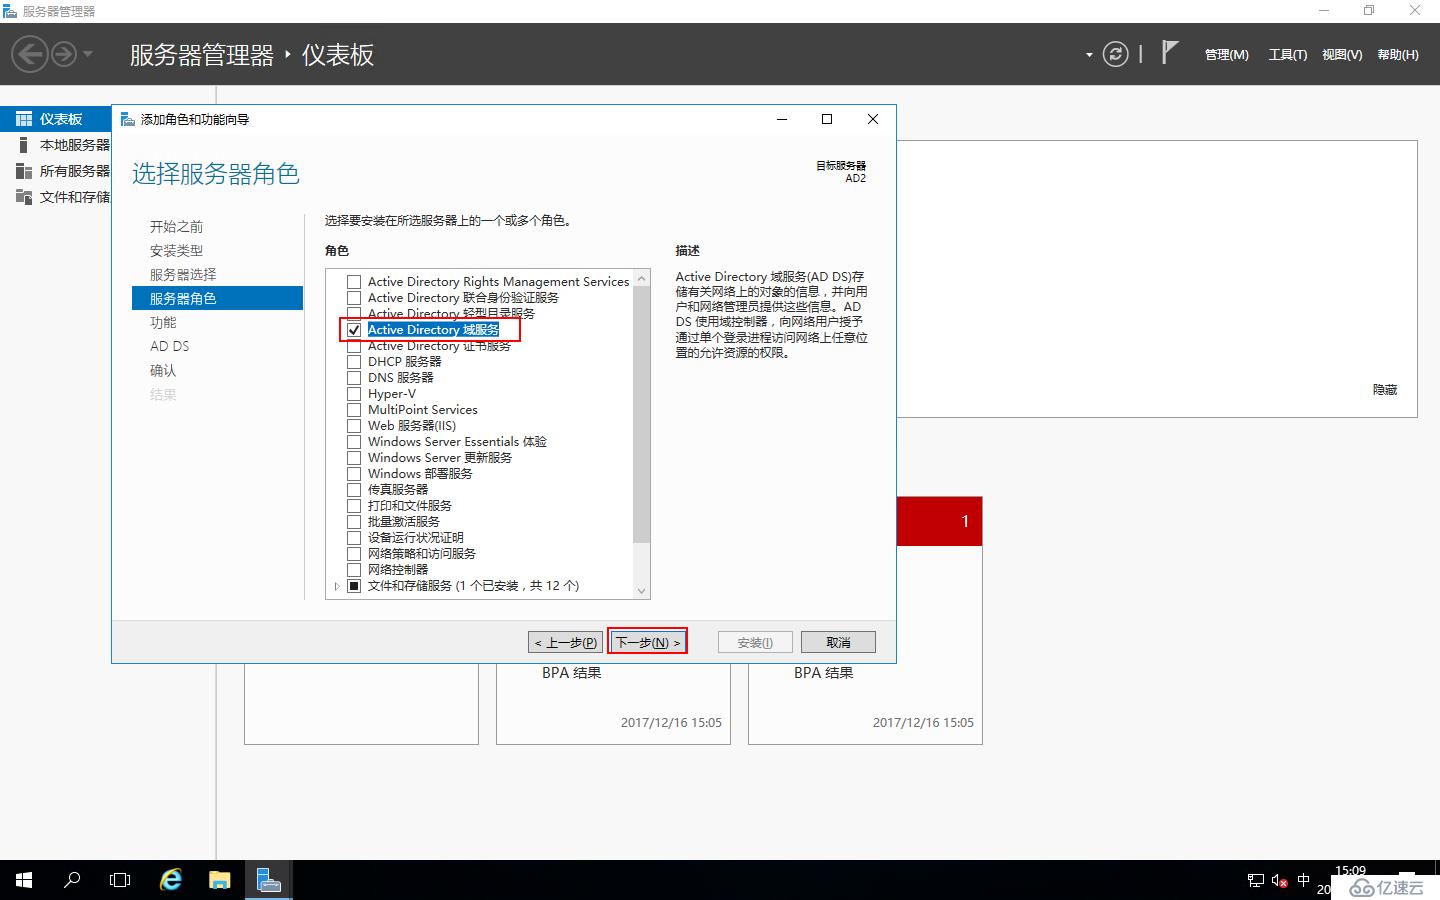Select 文件和存储 in the sidebar
The width and height of the screenshot is (1440, 900).
click(56, 197)
